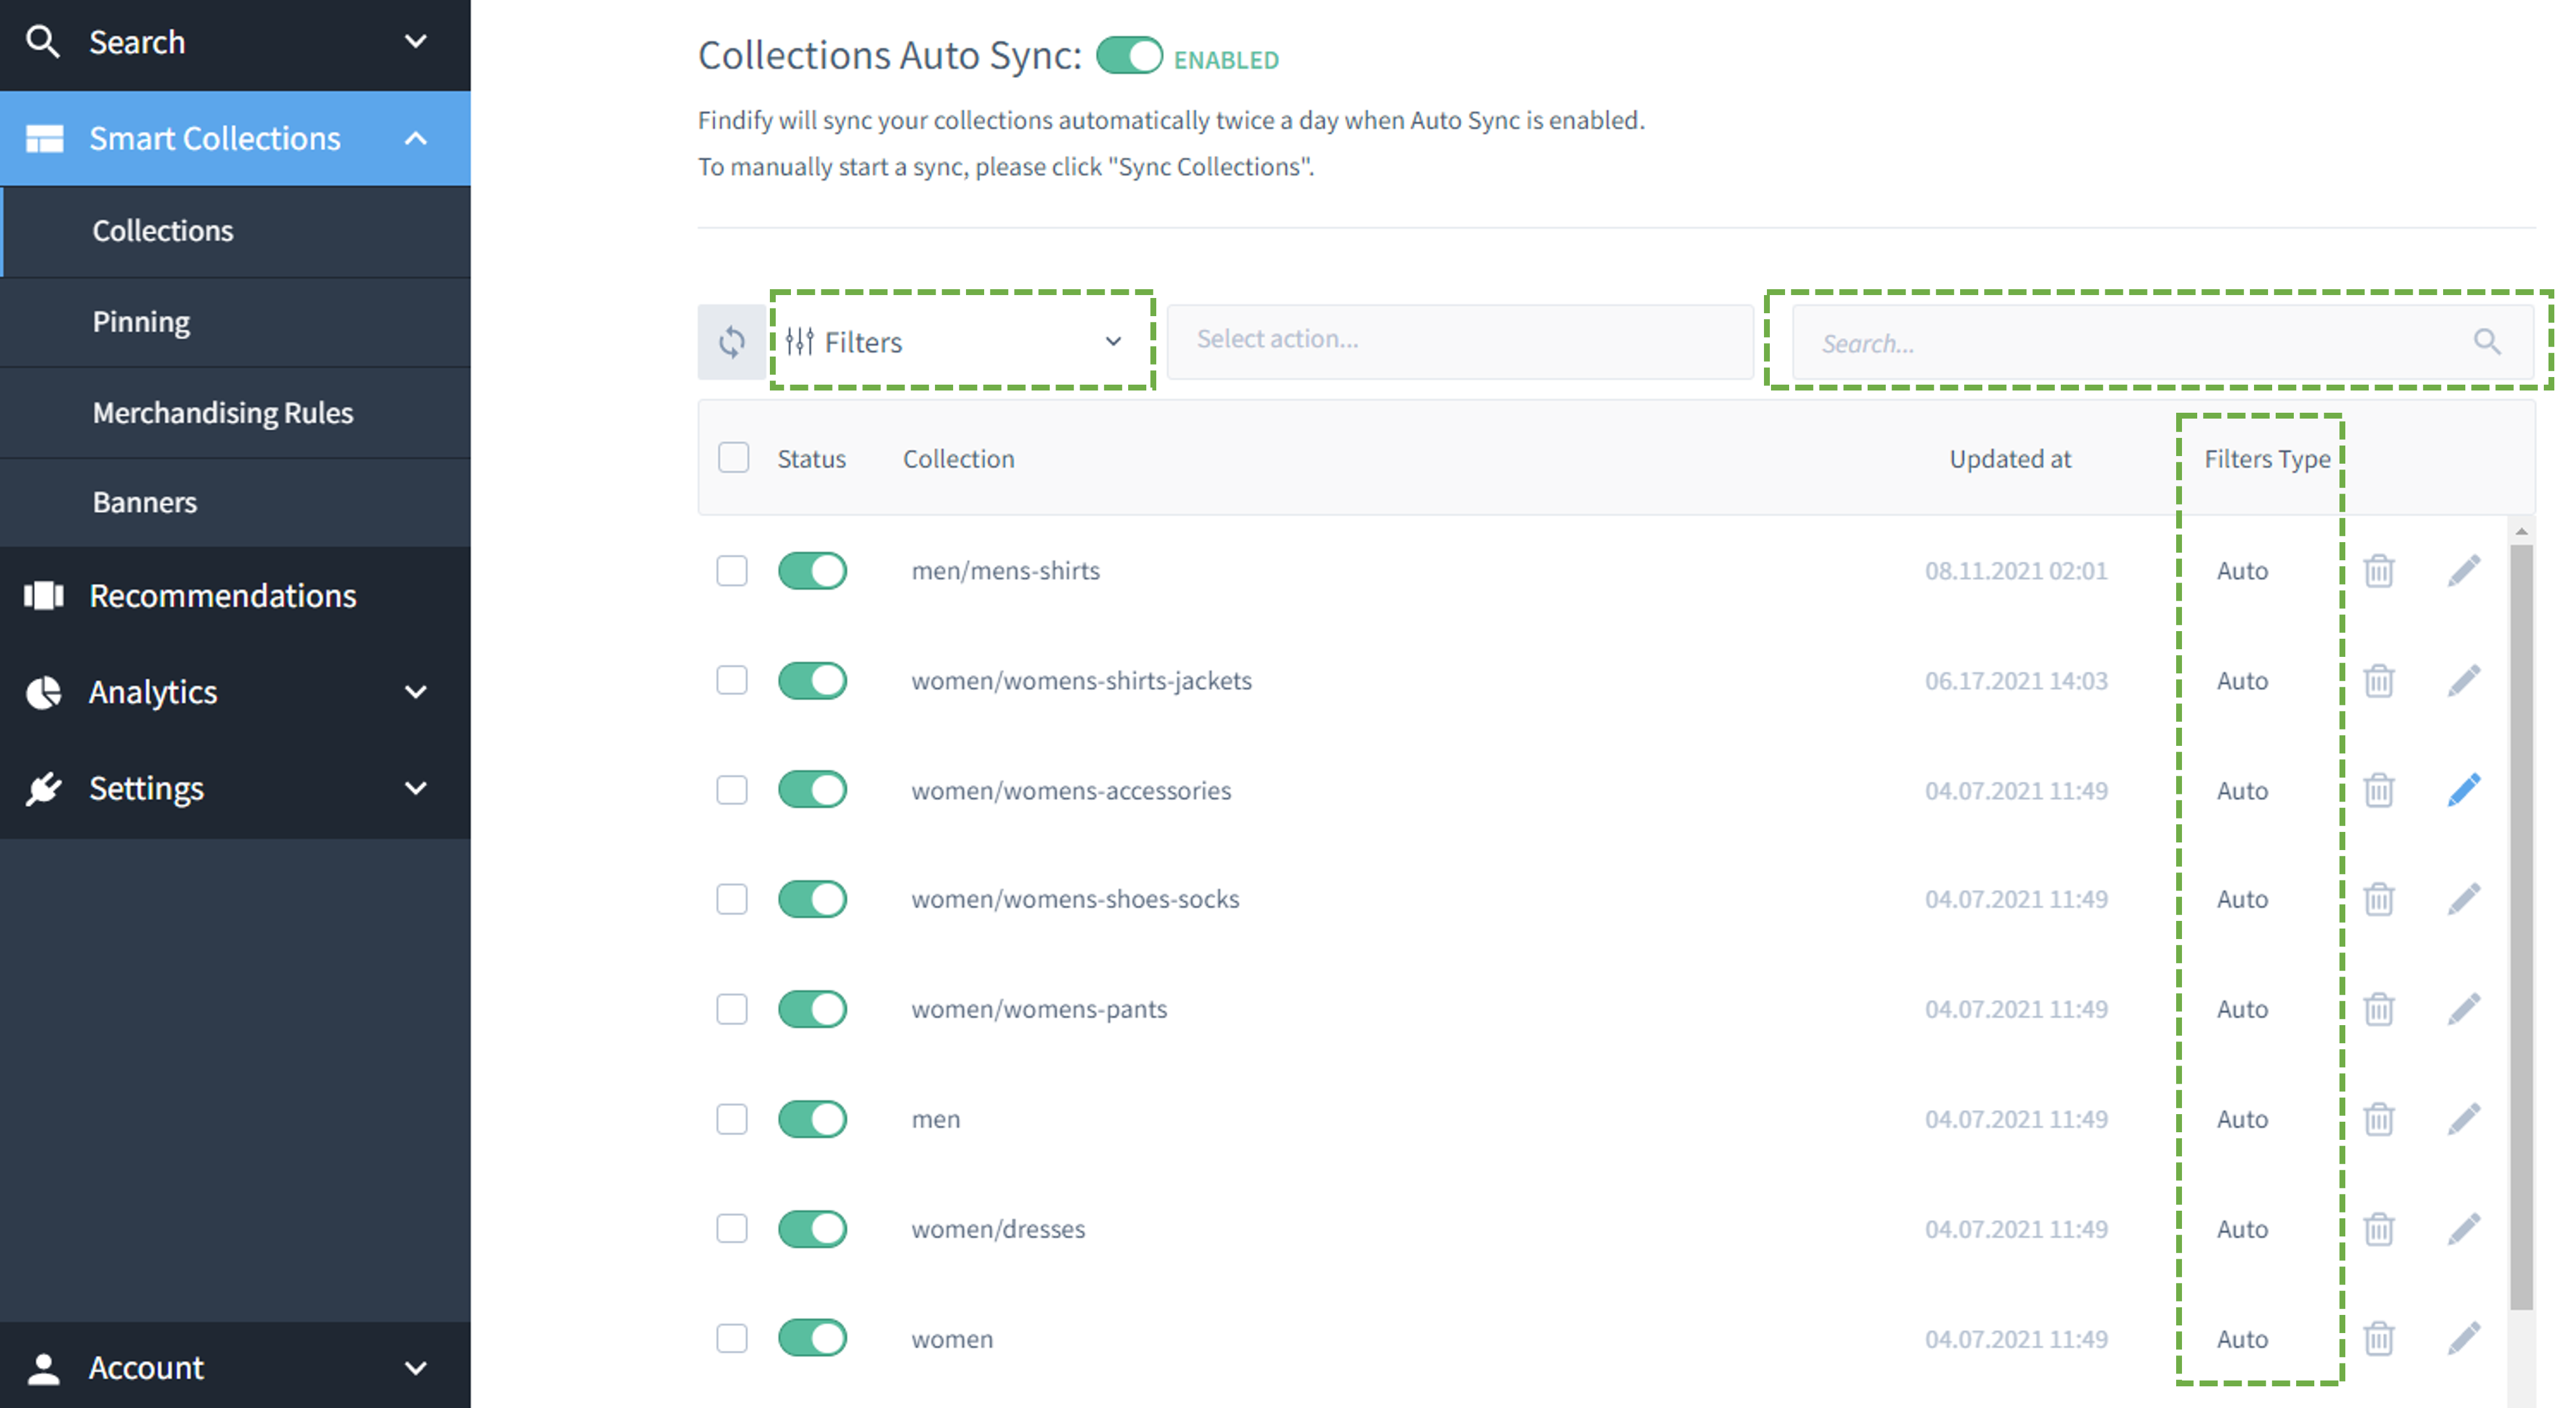Click the Recommendations sidebar icon
2576x1408 pixels.
[x=44, y=595]
